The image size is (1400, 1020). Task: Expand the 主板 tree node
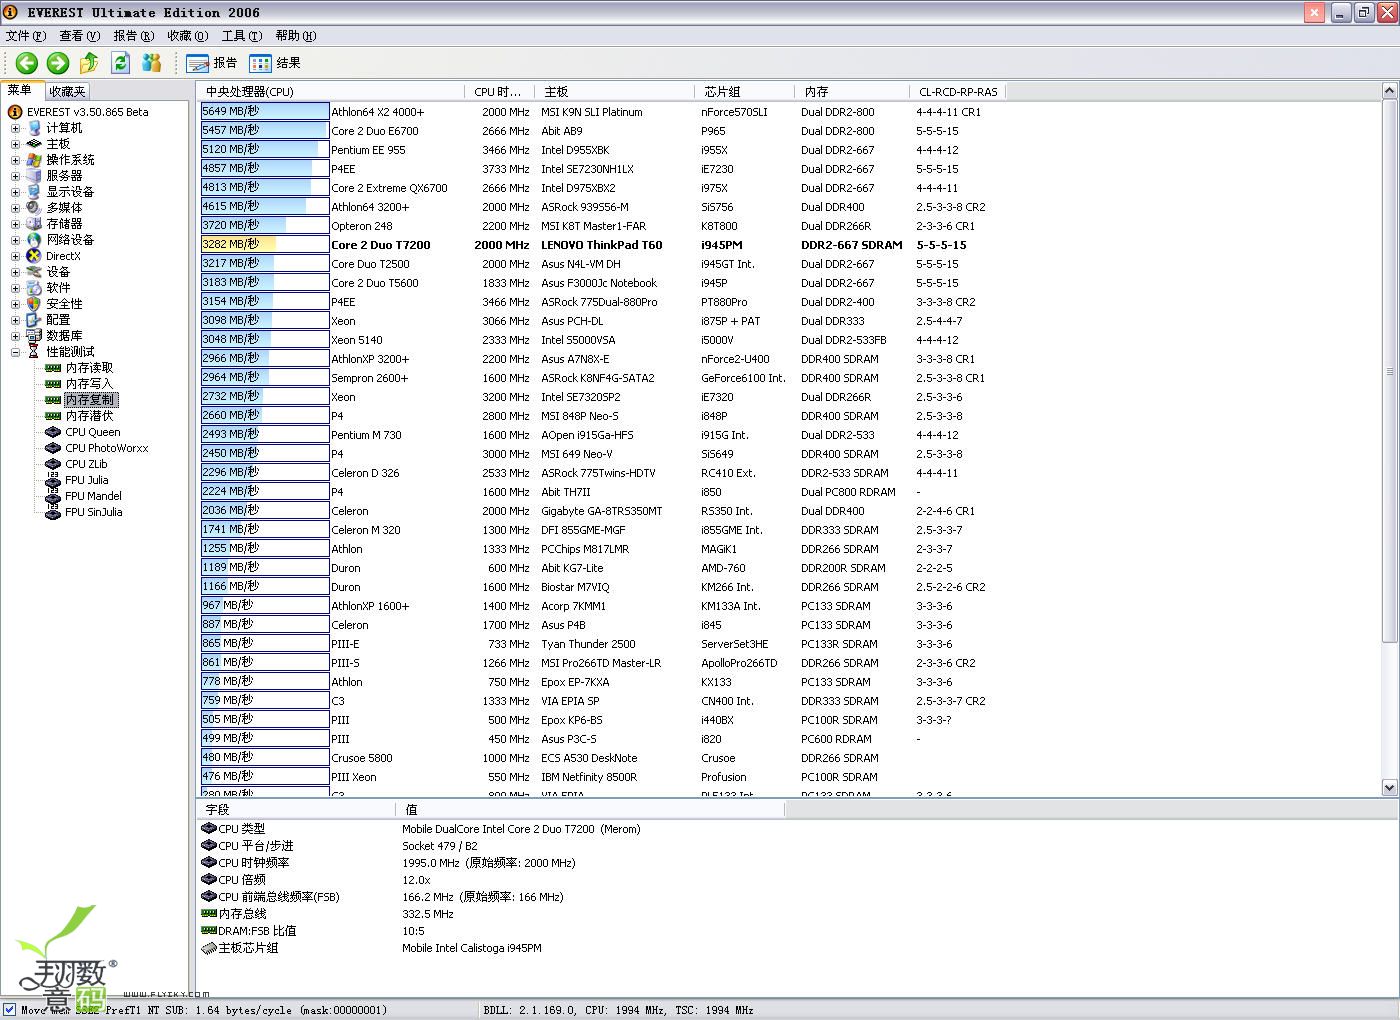15,144
